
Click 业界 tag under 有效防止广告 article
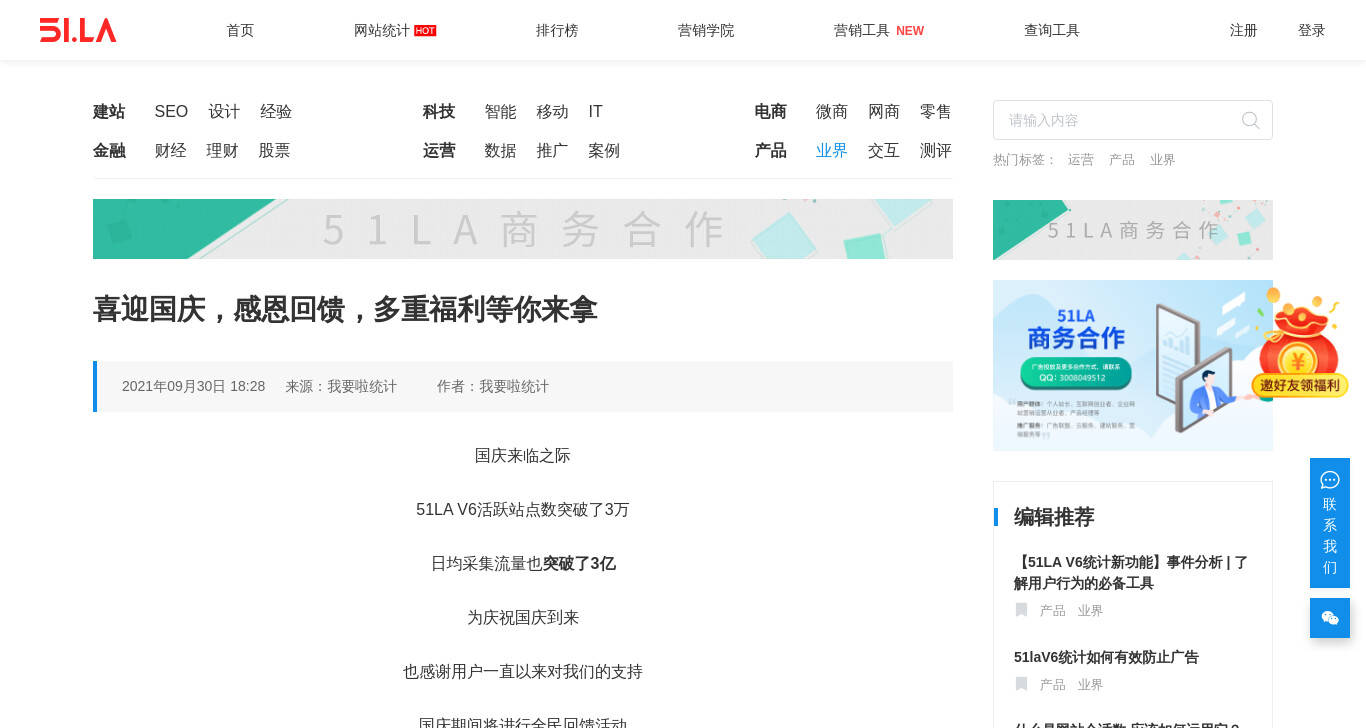click(x=1091, y=685)
